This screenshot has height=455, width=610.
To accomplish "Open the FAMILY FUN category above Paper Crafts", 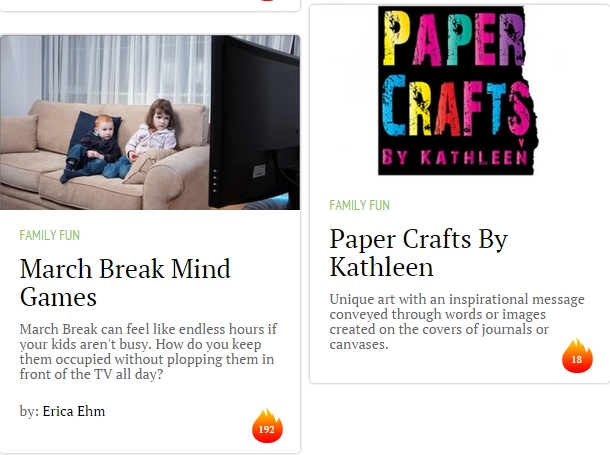I will (x=359, y=205).
